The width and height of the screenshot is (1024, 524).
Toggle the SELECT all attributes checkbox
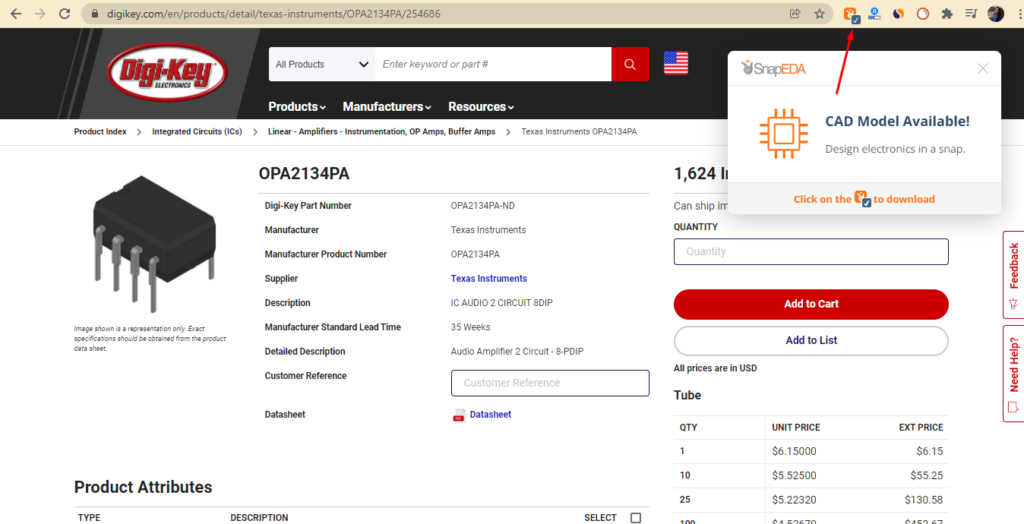[x=635, y=518]
